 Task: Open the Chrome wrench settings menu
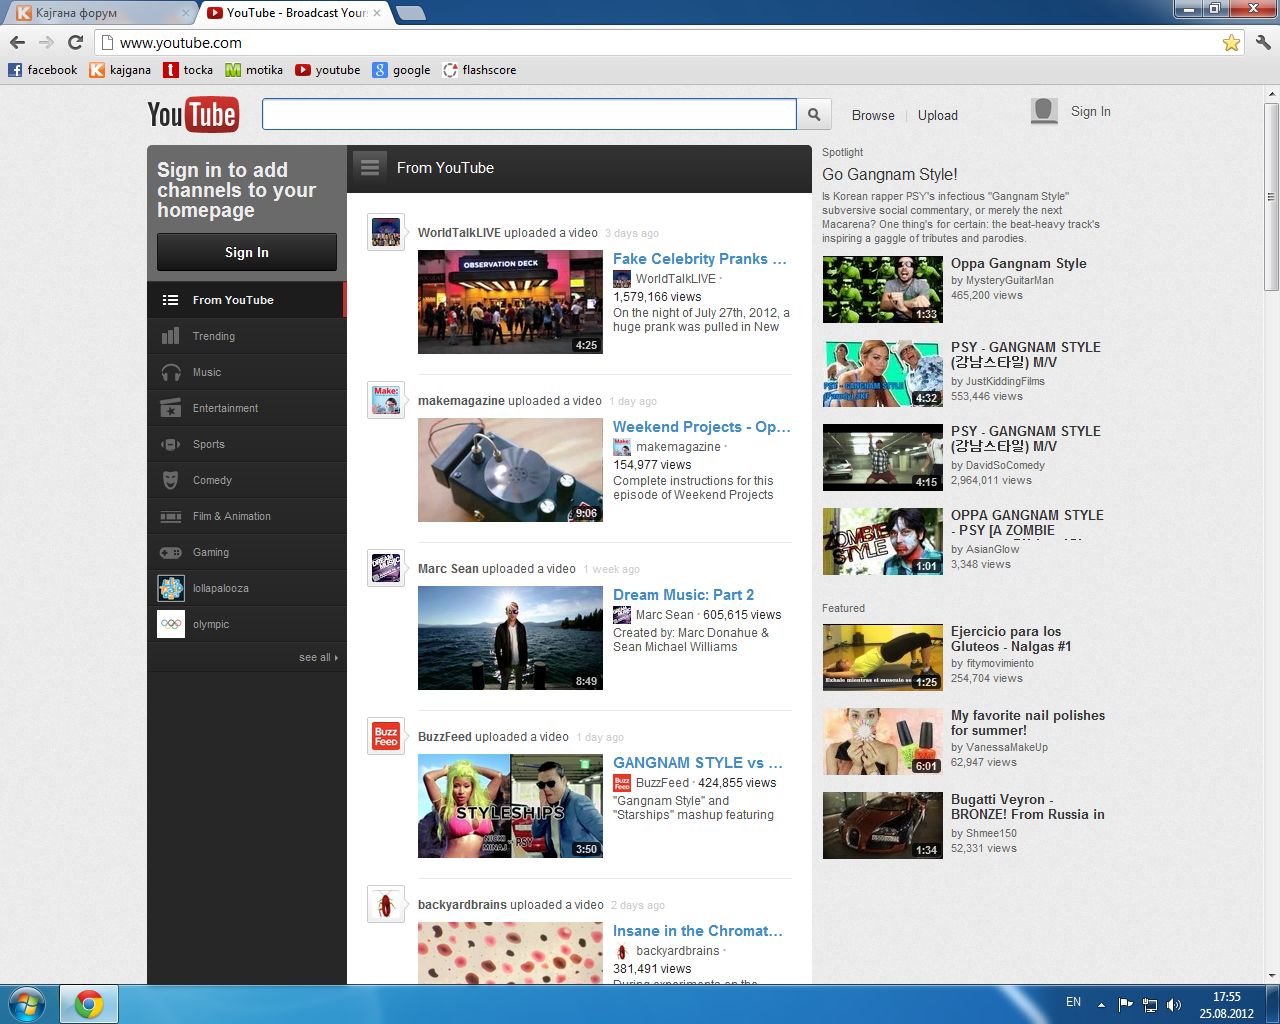(x=1262, y=42)
